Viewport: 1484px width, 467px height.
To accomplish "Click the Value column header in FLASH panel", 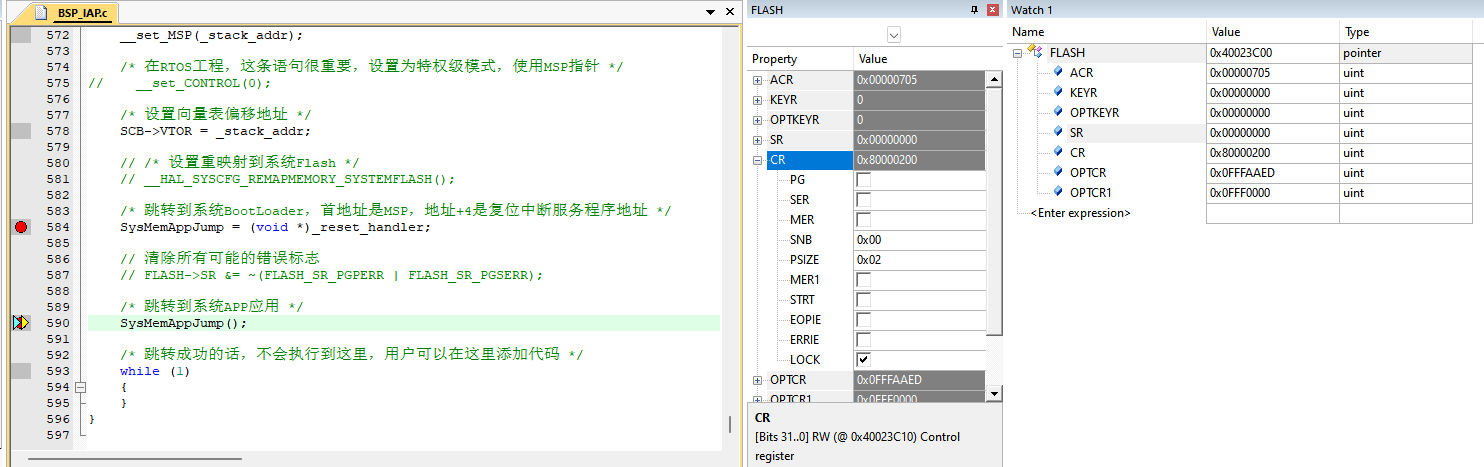I will click(x=928, y=59).
